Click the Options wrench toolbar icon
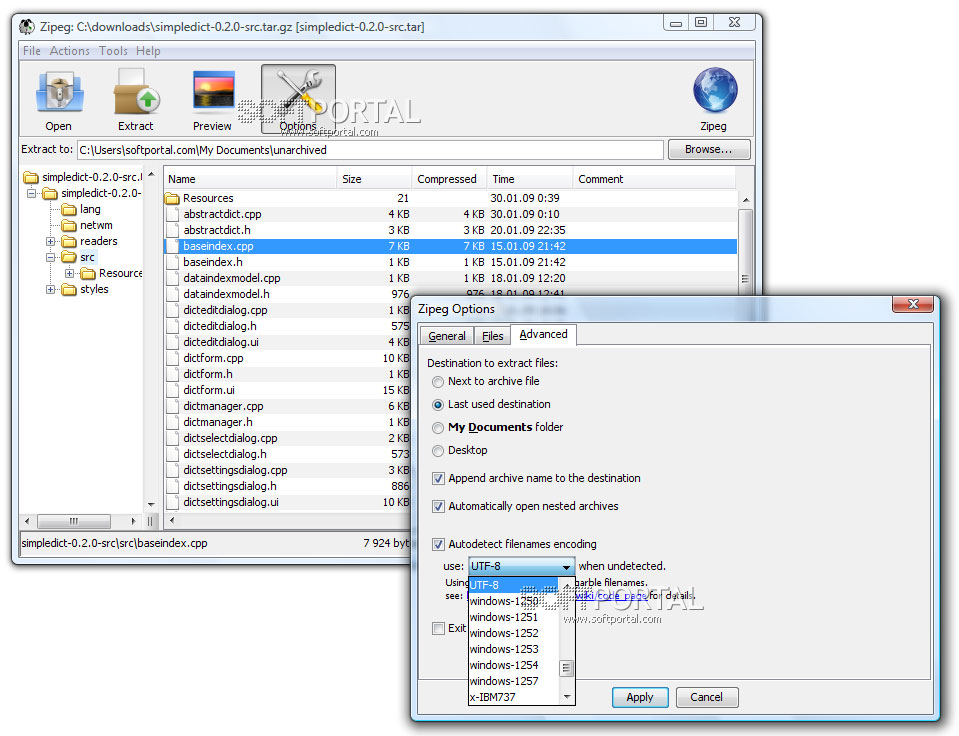 pyautogui.click(x=298, y=93)
